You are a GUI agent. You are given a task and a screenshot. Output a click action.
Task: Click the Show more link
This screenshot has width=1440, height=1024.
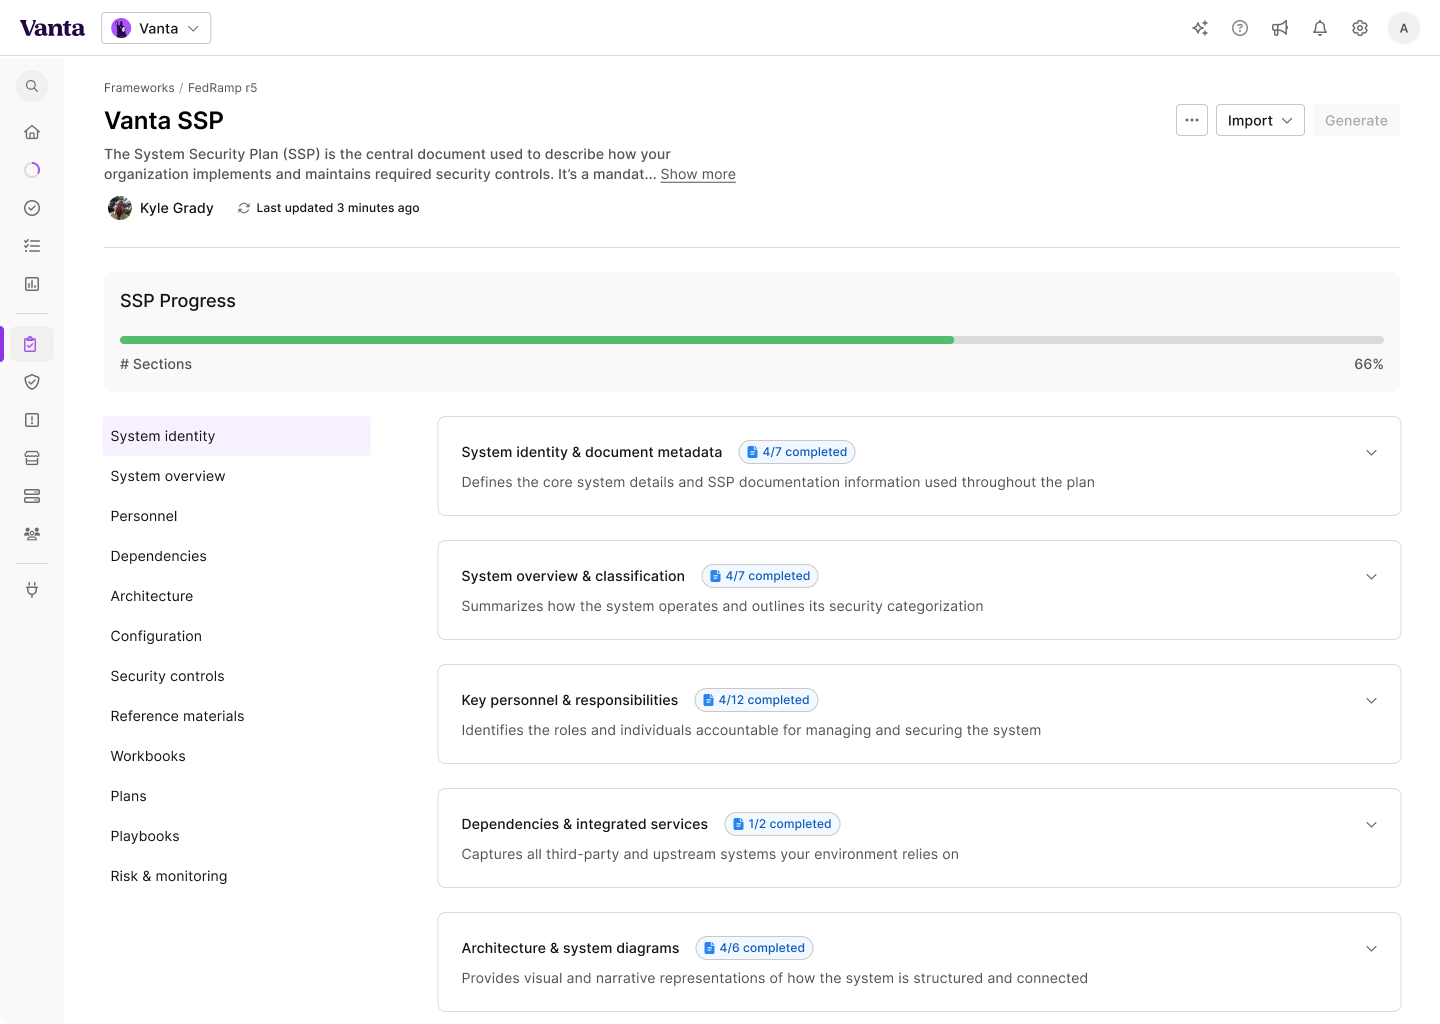(x=698, y=174)
